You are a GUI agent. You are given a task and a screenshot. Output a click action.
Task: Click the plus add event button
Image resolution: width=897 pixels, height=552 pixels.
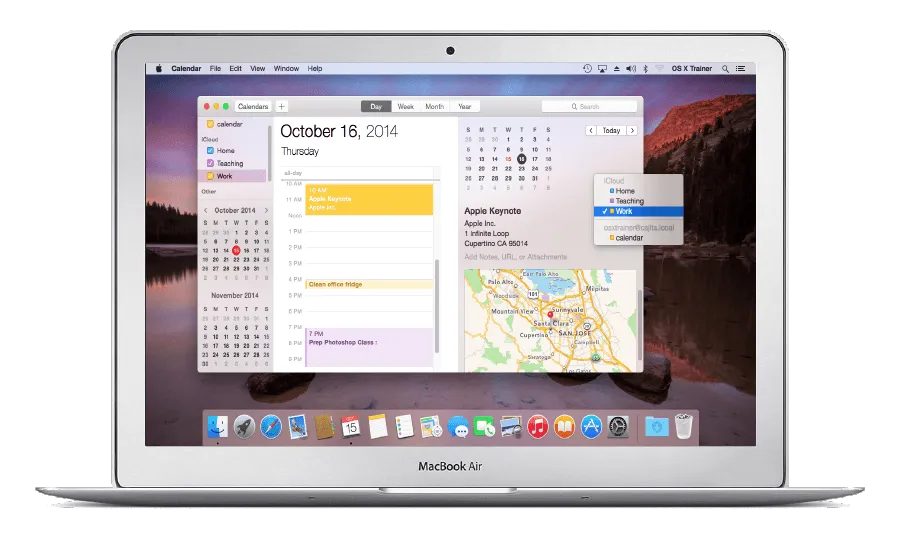[281, 106]
